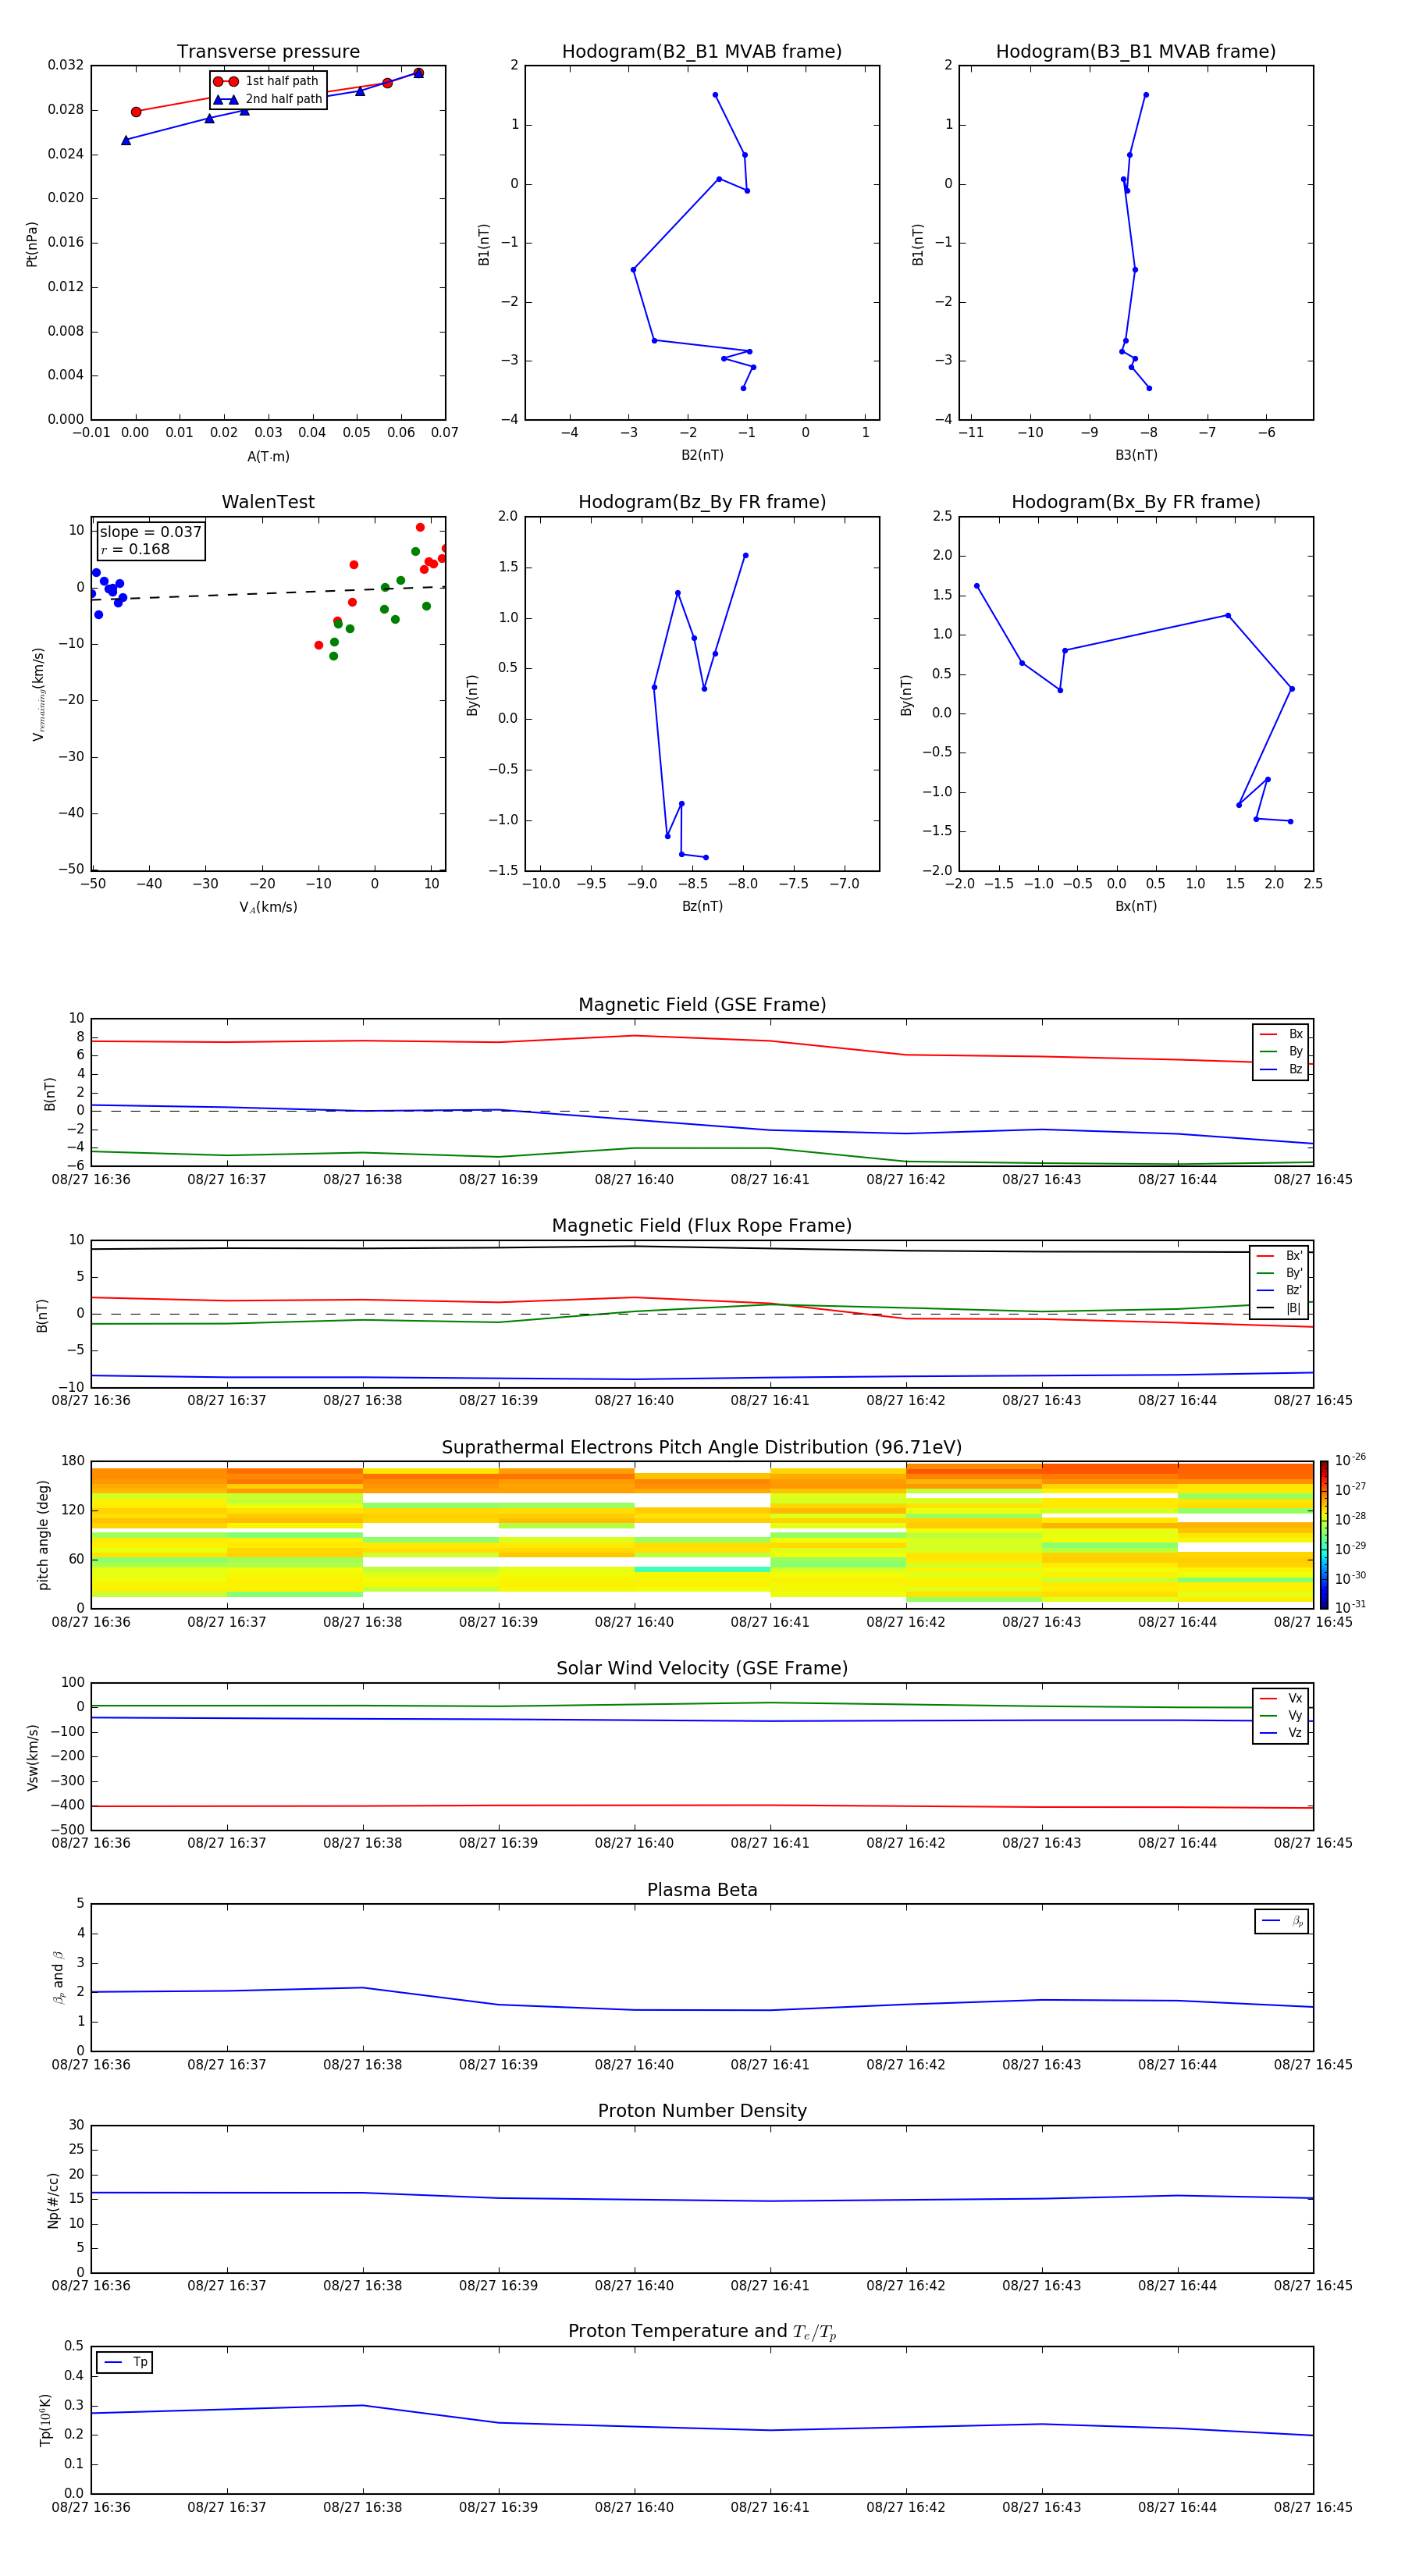Select the 'Tp' legend entry
Screen dimensions: 1405x2576
tap(124, 2362)
